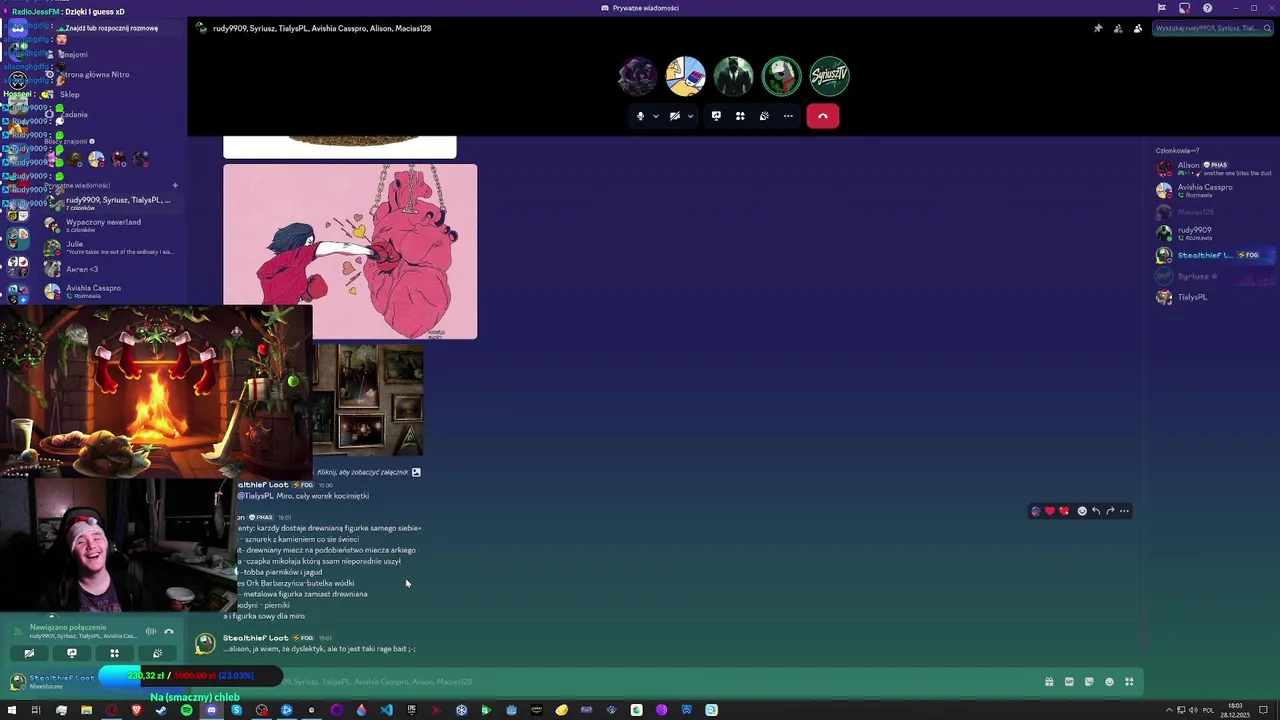Image resolution: width=1280 pixels, height=720 pixels.
Task: Hang up the call with red button
Action: 823,116
